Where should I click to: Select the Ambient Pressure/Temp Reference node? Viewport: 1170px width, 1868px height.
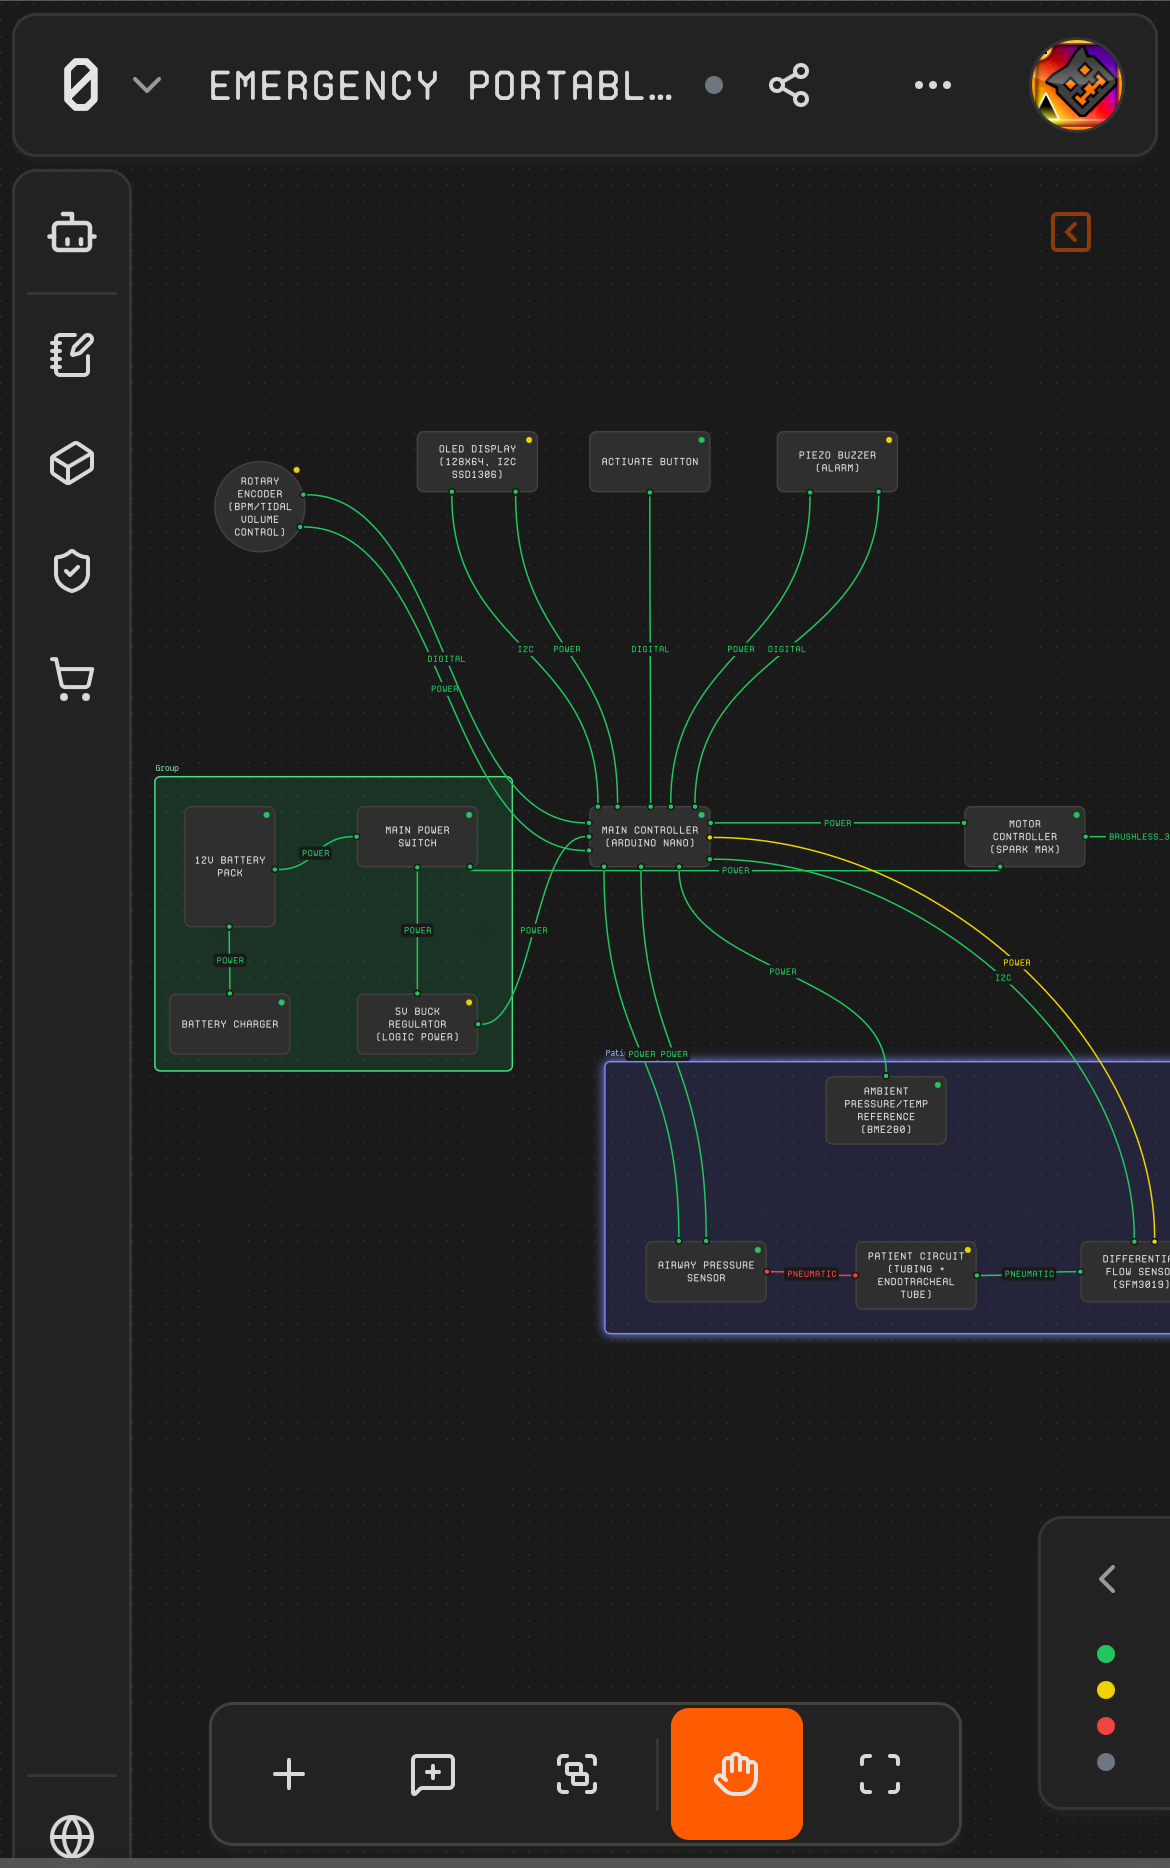coord(886,1111)
